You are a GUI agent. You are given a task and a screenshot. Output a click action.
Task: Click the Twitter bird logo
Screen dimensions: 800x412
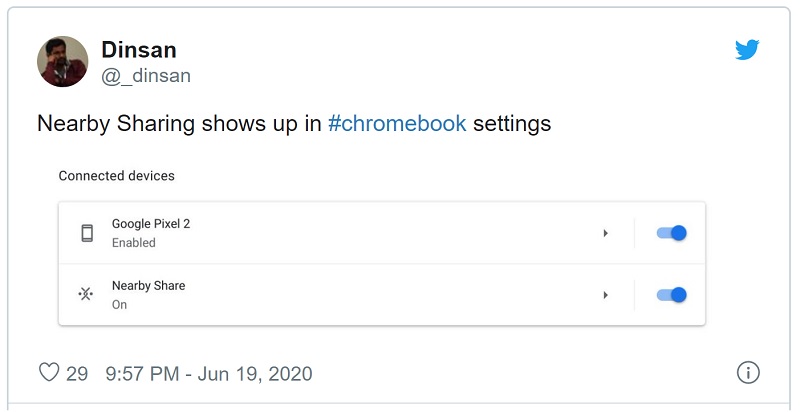(x=748, y=50)
